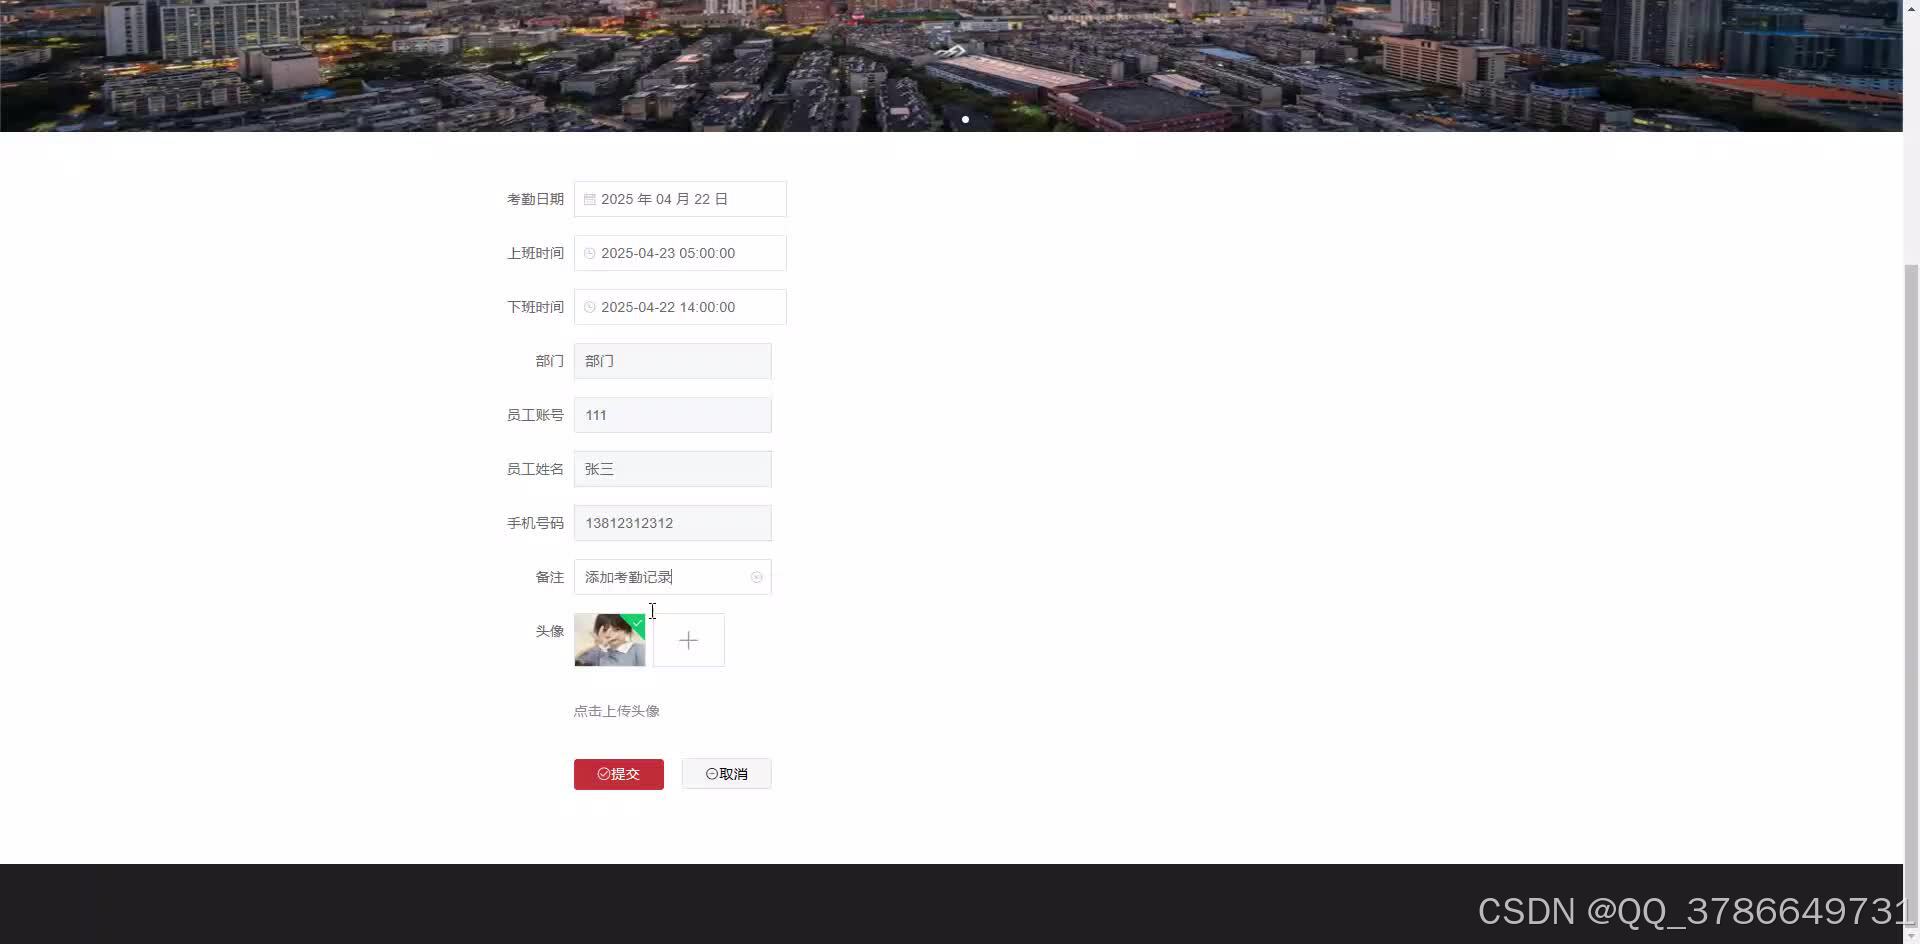The width and height of the screenshot is (1920, 944).
Task: Open the 考勤日期 calendar picker icon
Action: [590, 199]
